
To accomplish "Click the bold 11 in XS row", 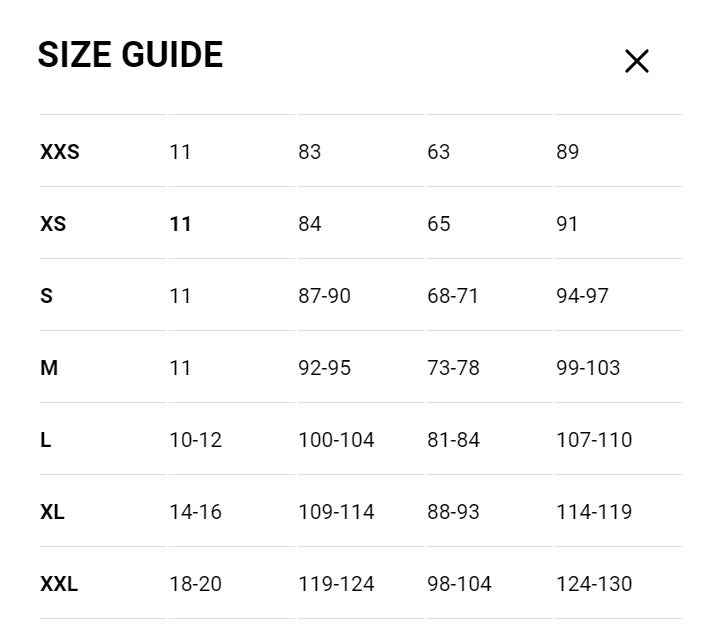I will click(x=180, y=225).
